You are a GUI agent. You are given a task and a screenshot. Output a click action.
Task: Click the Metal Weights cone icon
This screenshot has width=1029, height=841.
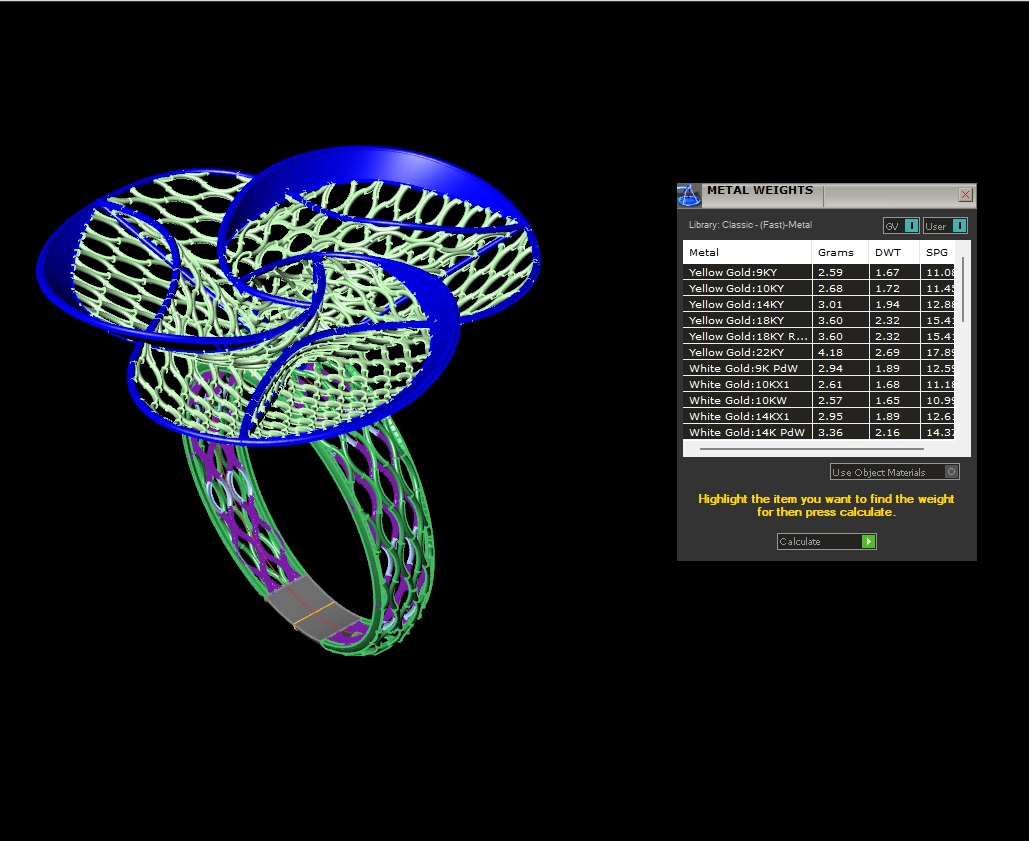pyautogui.click(x=689, y=195)
